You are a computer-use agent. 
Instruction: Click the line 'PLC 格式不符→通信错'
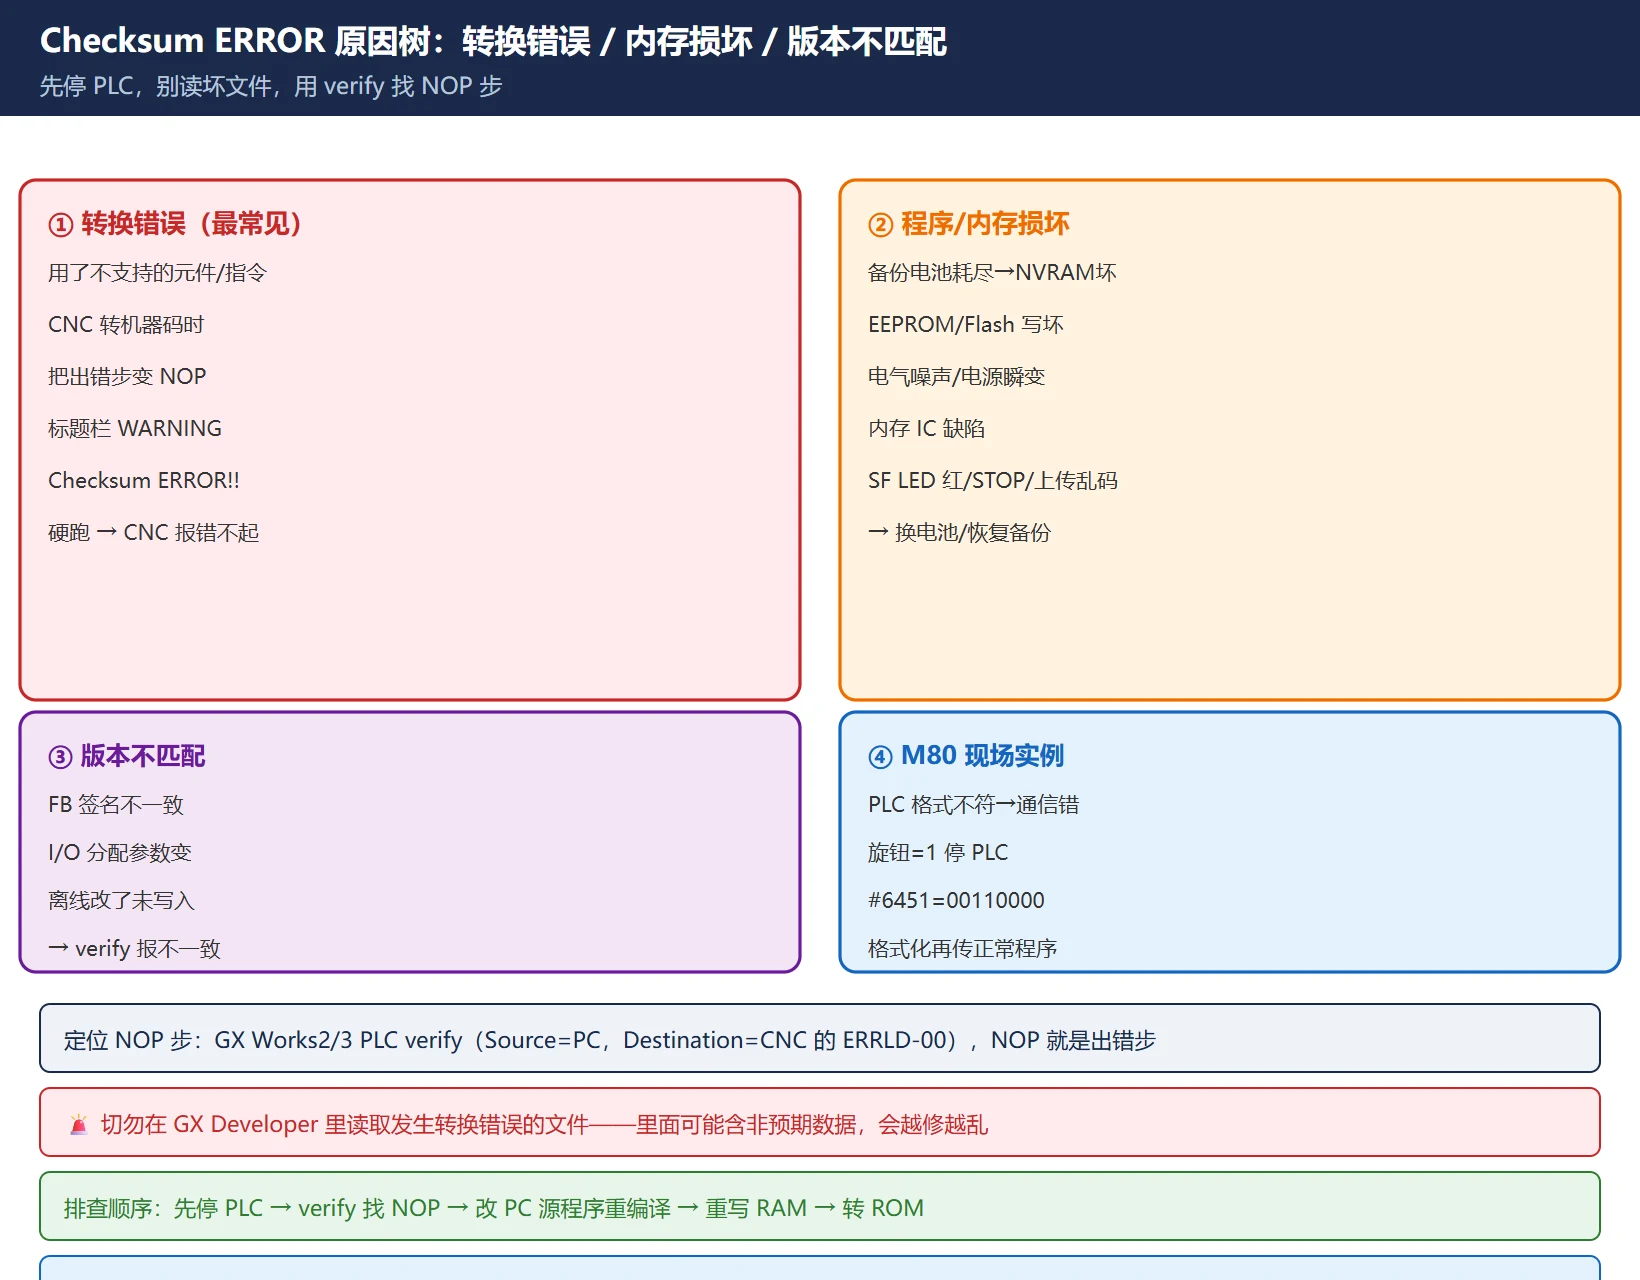tap(974, 804)
